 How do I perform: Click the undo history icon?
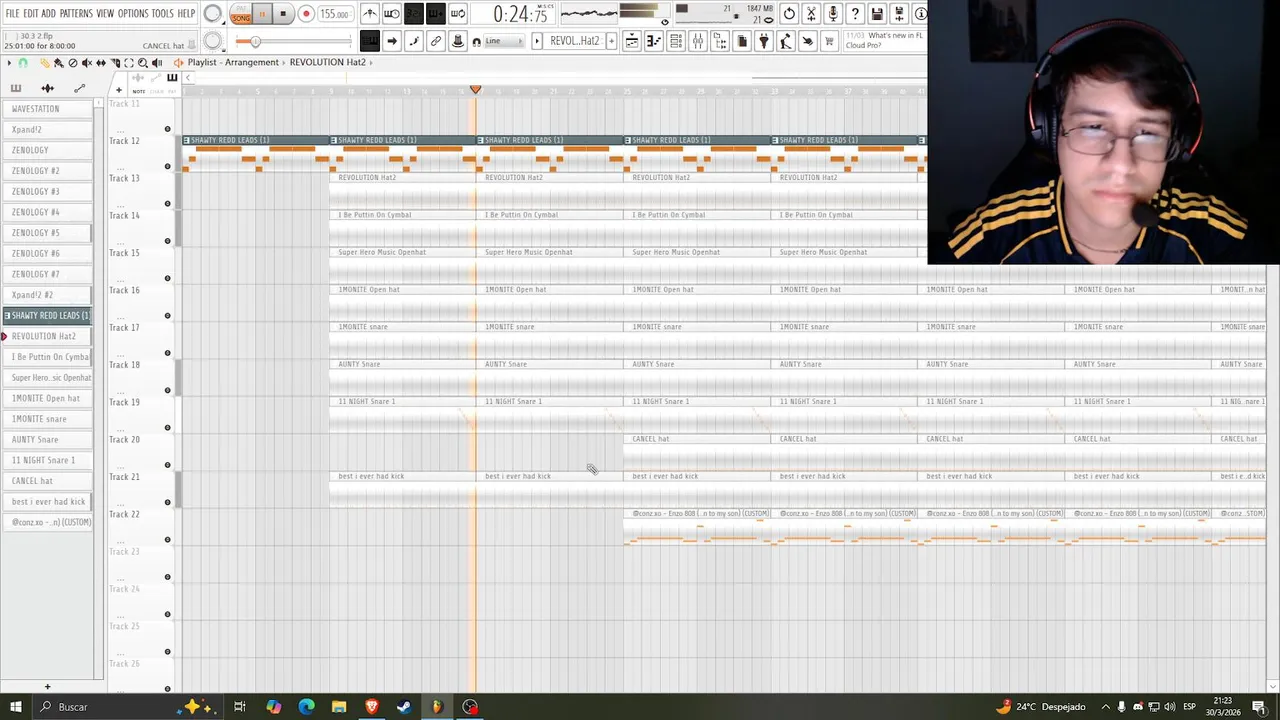point(789,14)
